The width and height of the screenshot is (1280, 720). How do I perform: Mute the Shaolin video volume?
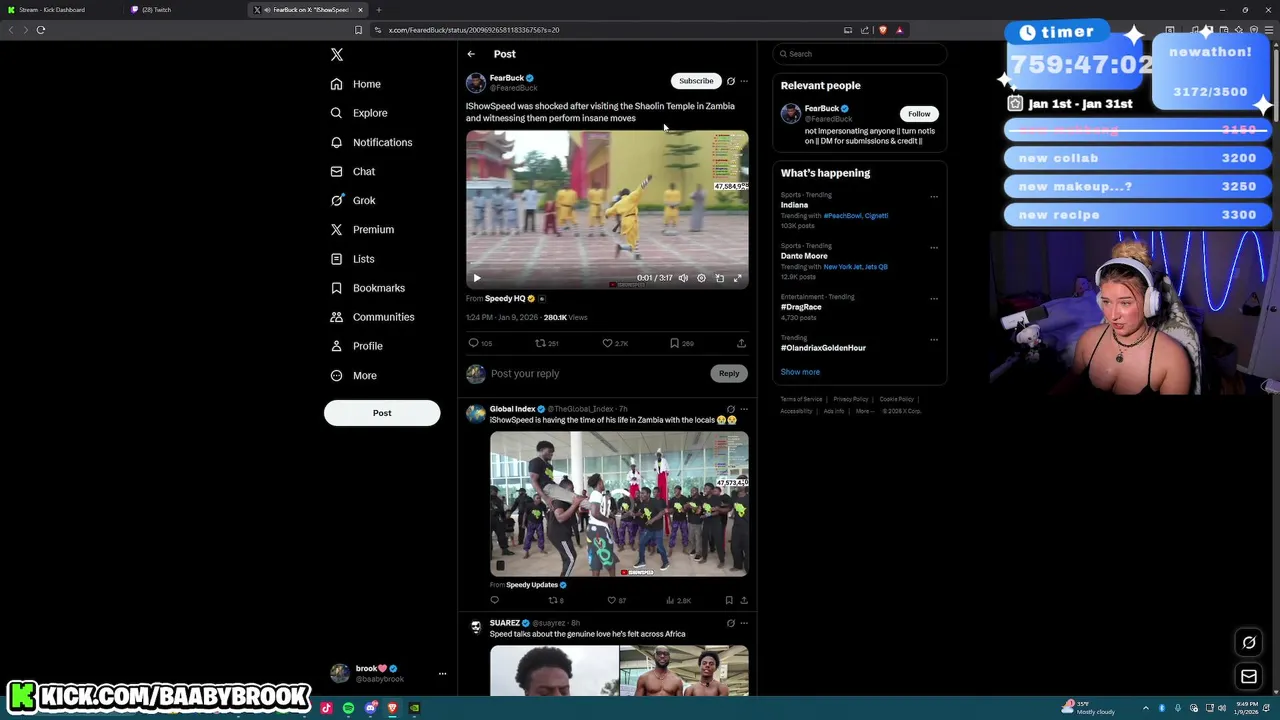pyautogui.click(x=683, y=278)
